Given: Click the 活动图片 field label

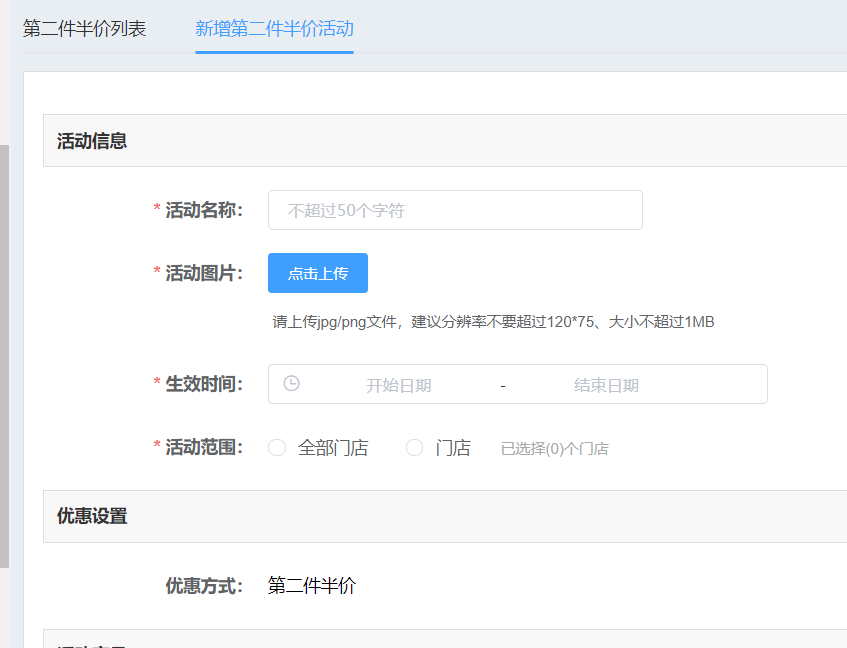Looking at the screenshot, I should point(203,273).
